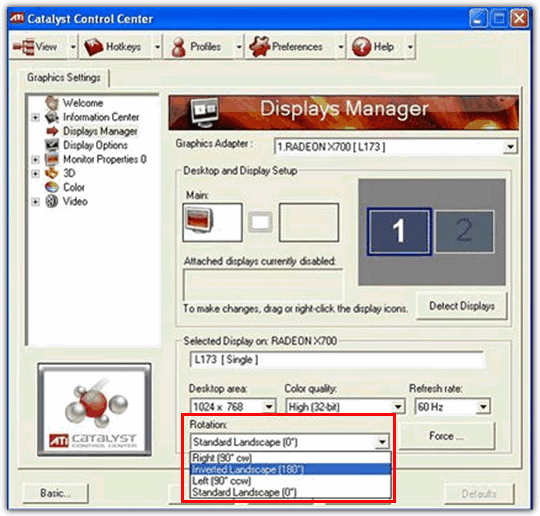Select the 3D tree item
This screenshot has height=516, width=540.
point(69,173)
